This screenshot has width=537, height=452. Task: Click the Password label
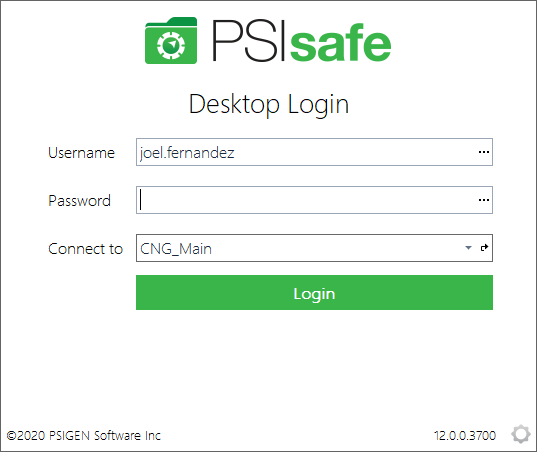point(79,201)
